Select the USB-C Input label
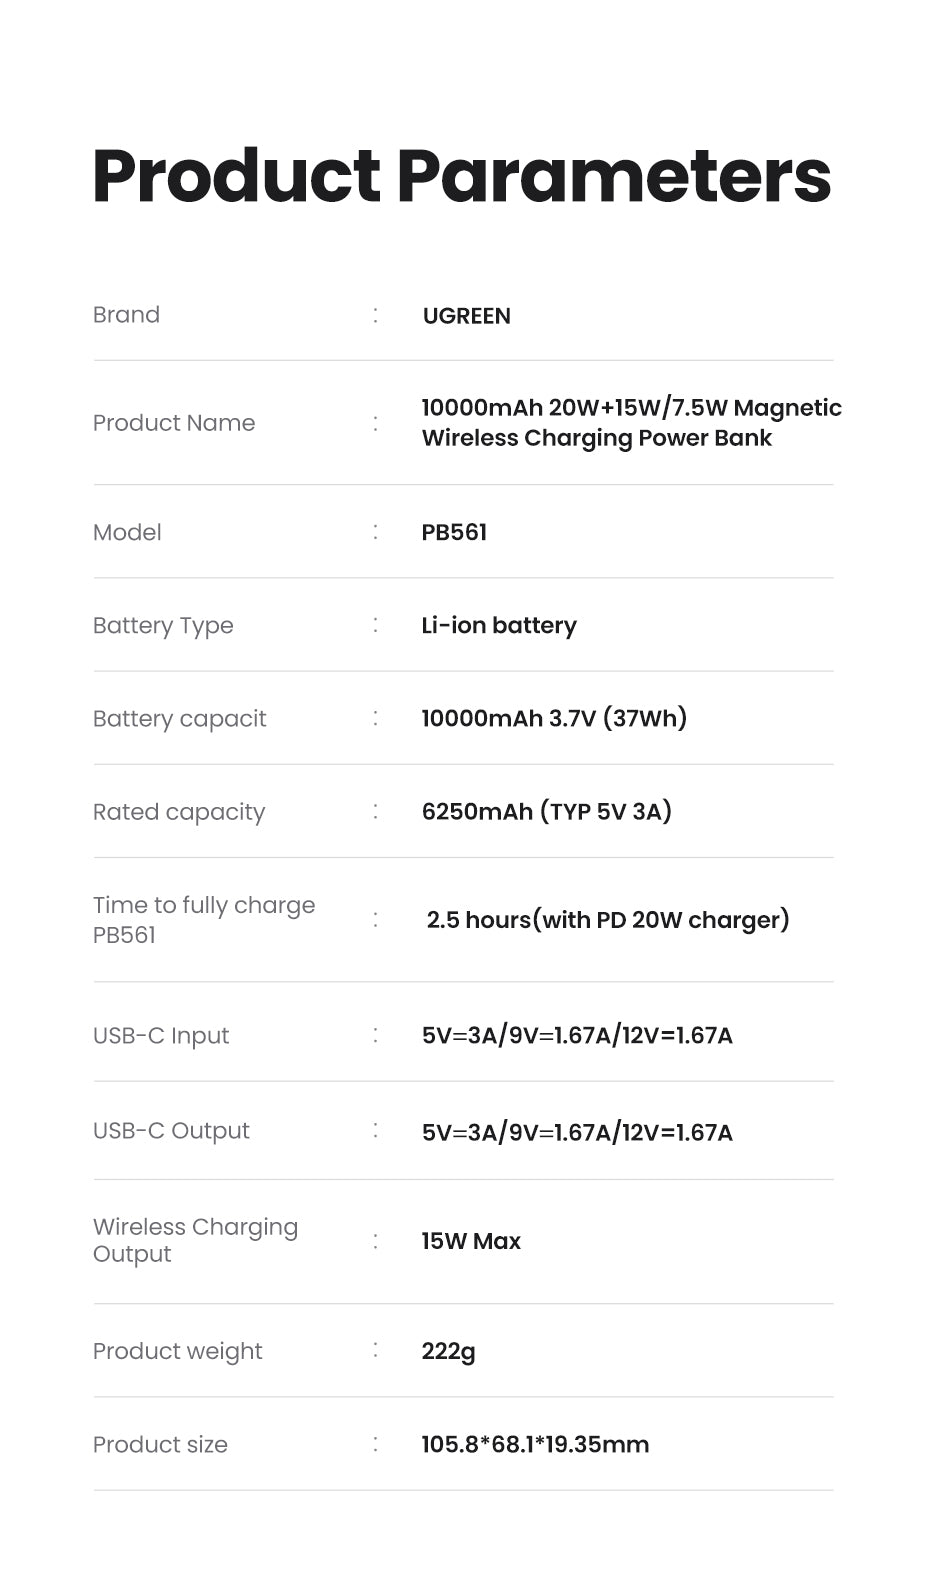930x1577 pixels. coord(161,1036)
